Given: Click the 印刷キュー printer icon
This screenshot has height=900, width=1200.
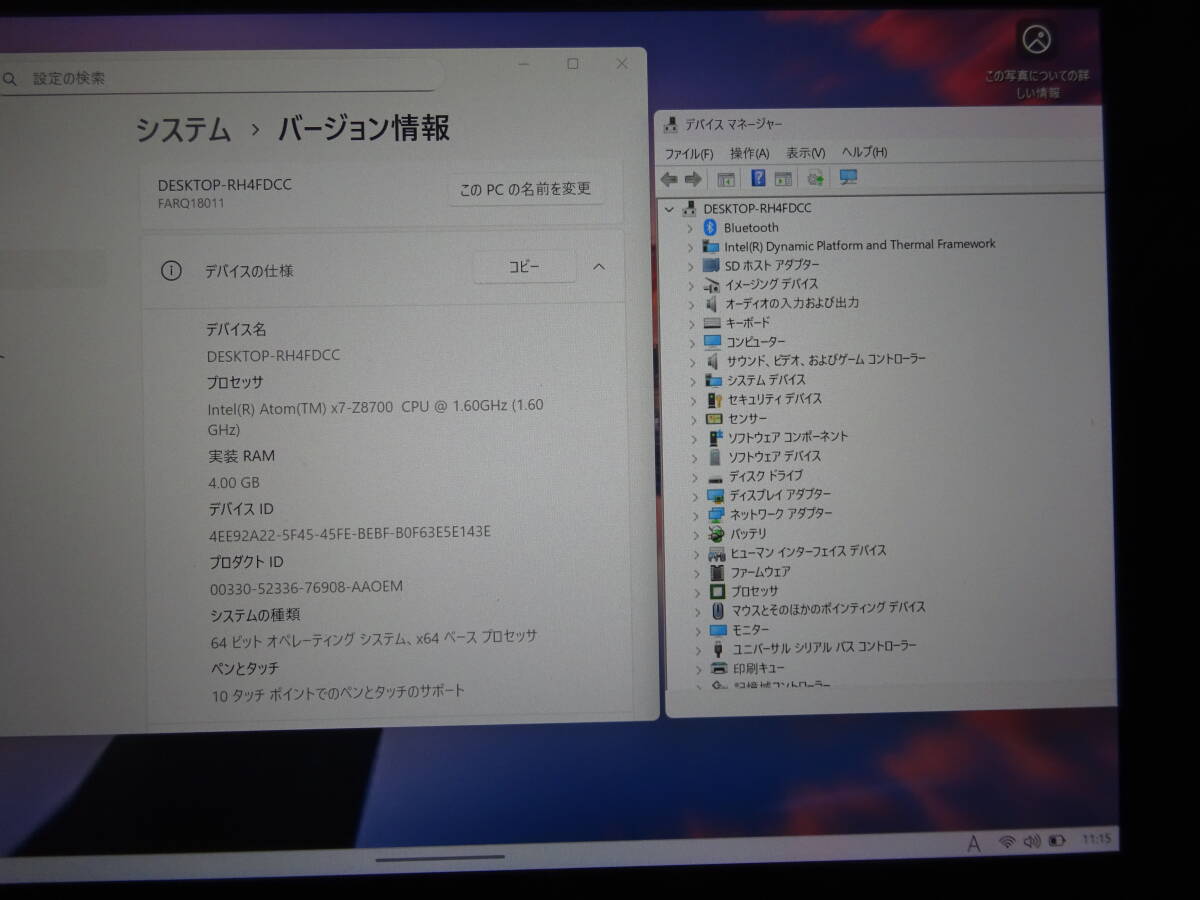Looking at the screenshot, I should click(x=719, y=668).
